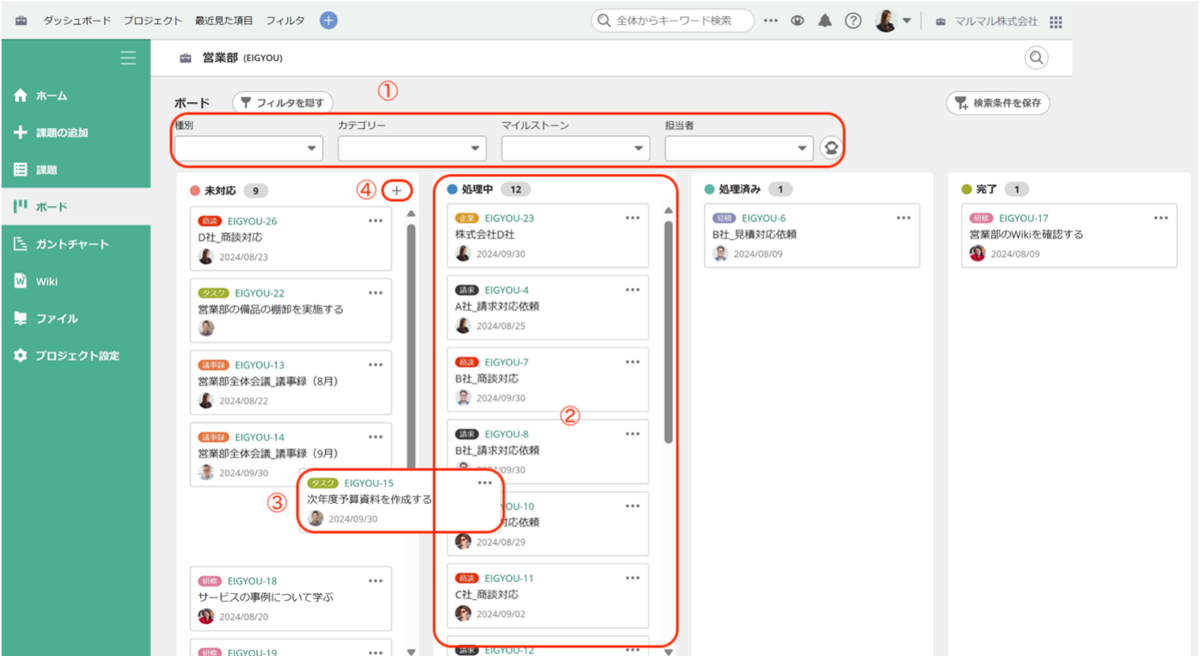
Task: Click the watch list eye icon
Action: (798, 21)
